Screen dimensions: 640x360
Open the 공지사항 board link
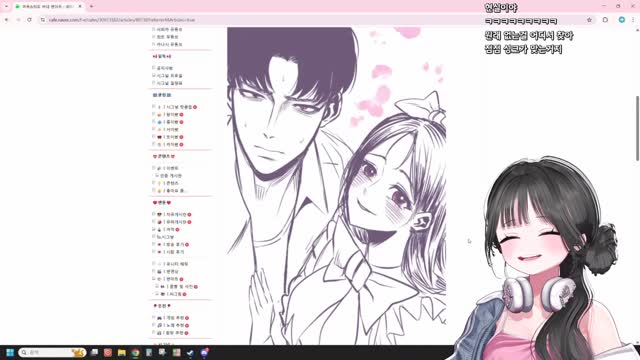click(165, 68)
